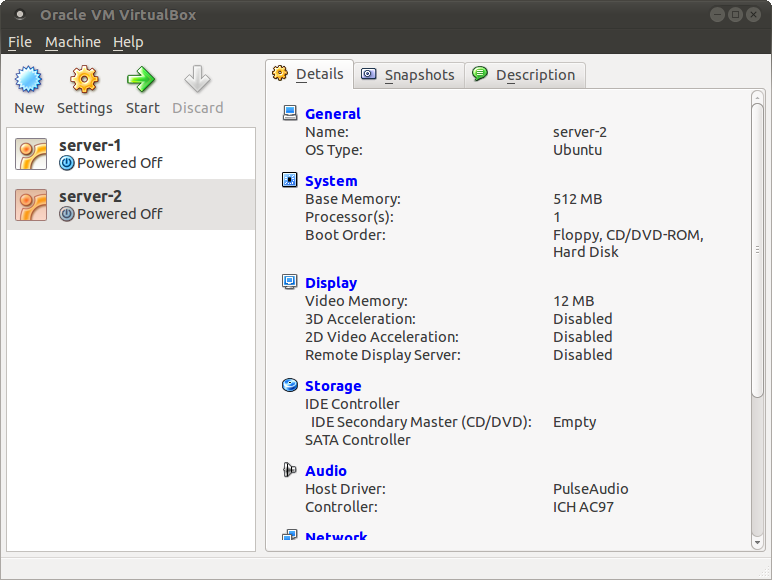Click the scrollbar up arrow in details
Image resolution: width=772 pixels, height=580 pixels.
point(757,97)
